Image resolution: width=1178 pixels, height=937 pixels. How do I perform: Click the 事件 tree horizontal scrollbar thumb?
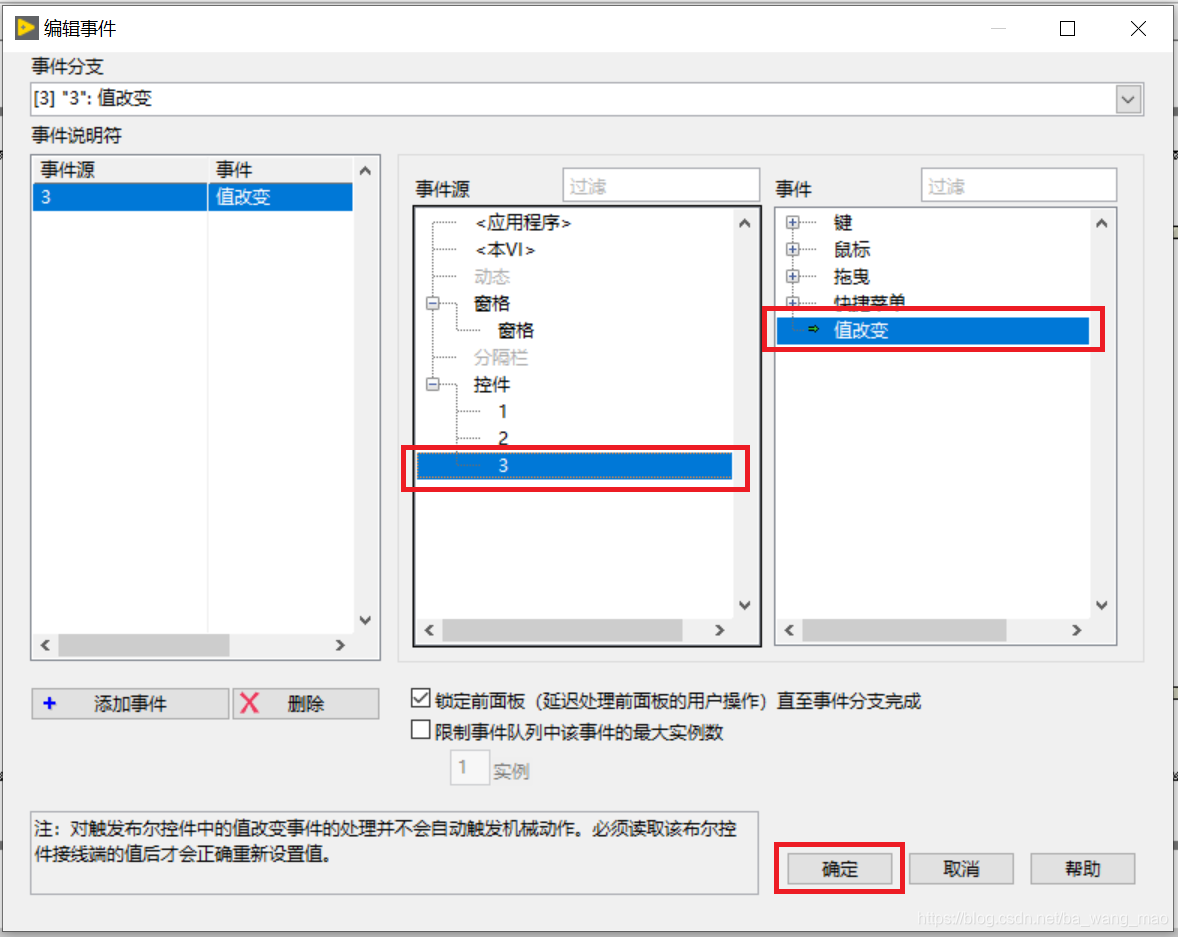904,630
